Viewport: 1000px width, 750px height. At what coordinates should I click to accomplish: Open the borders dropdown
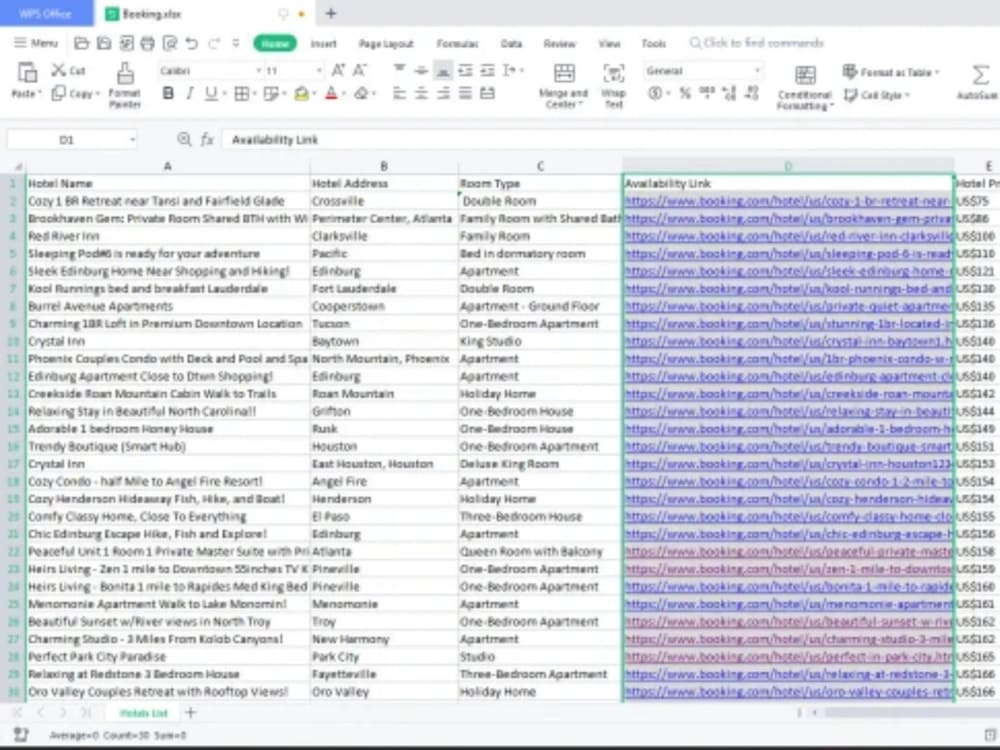[x=254, y=94]
